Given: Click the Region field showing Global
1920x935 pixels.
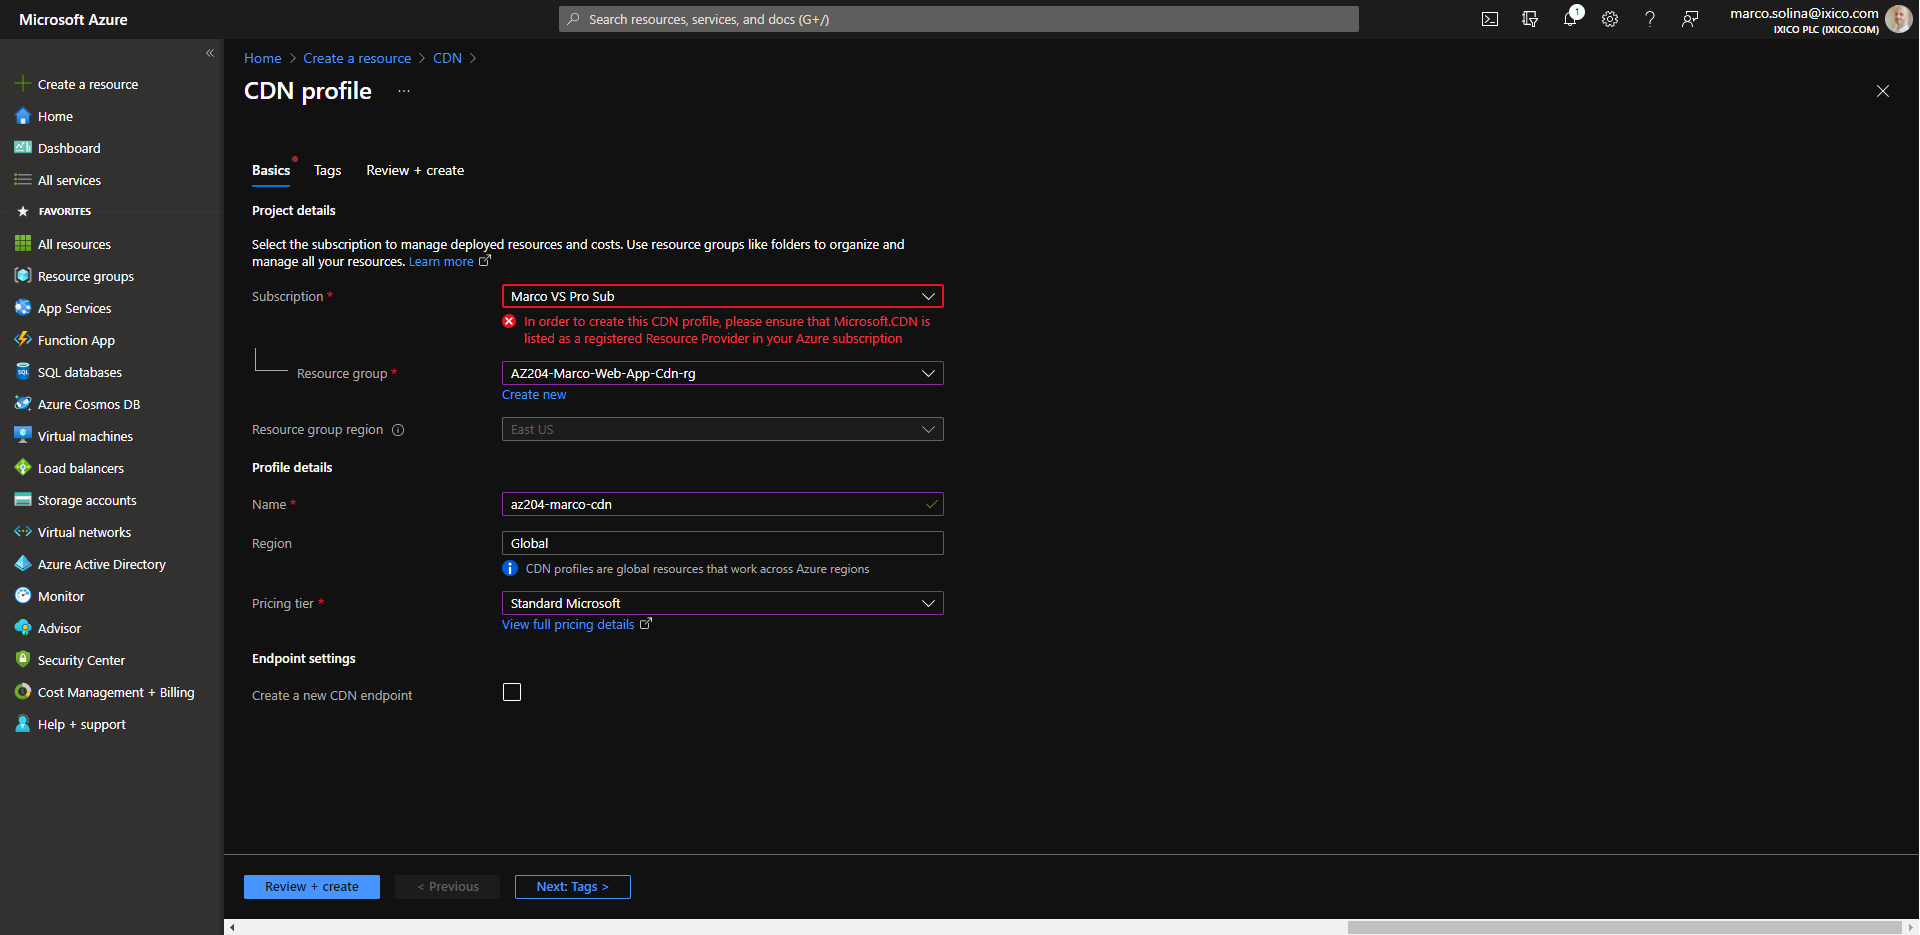Looking at the screenshot, I should (x=722, y=543).
